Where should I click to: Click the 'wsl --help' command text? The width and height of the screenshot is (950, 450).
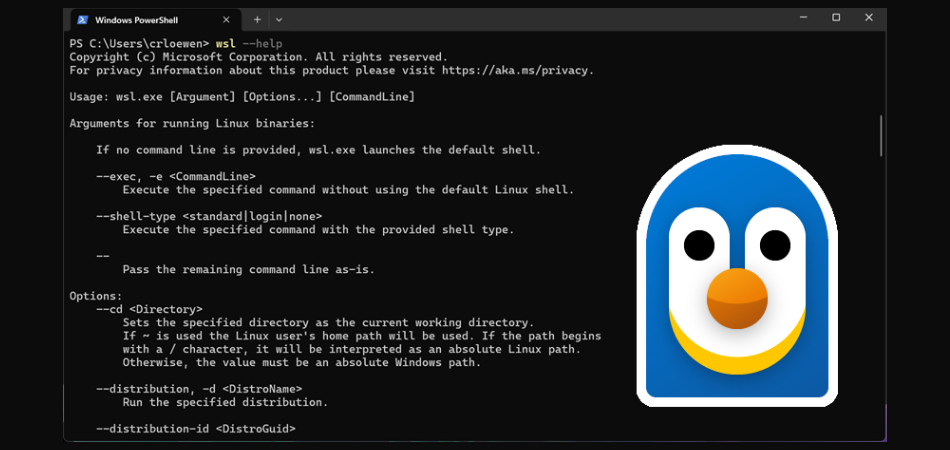[x=249, y=44]
